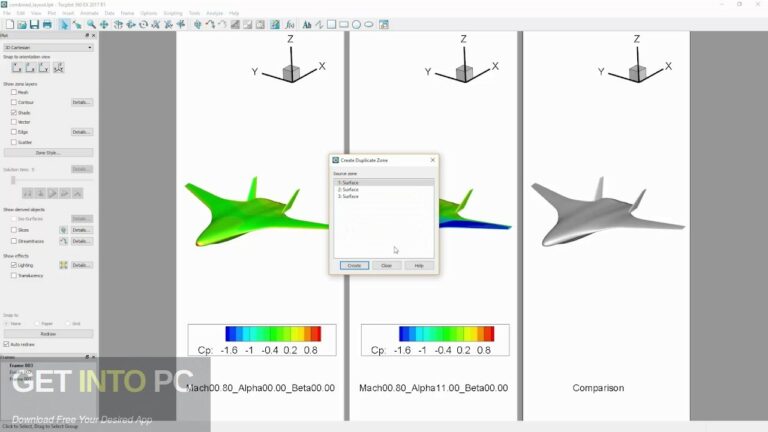Select the Ab Text tool
This screenshot has width=768, height=432.
(x=307, y=24)
